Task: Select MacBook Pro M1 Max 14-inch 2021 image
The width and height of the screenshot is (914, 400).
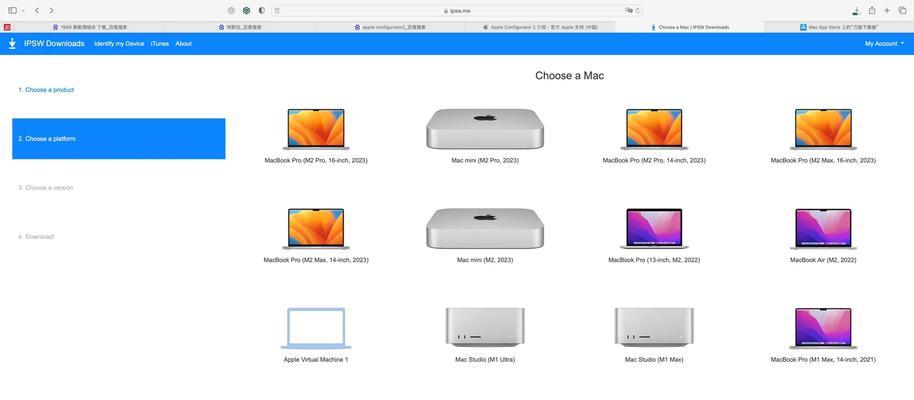Action: pos(823,328)
